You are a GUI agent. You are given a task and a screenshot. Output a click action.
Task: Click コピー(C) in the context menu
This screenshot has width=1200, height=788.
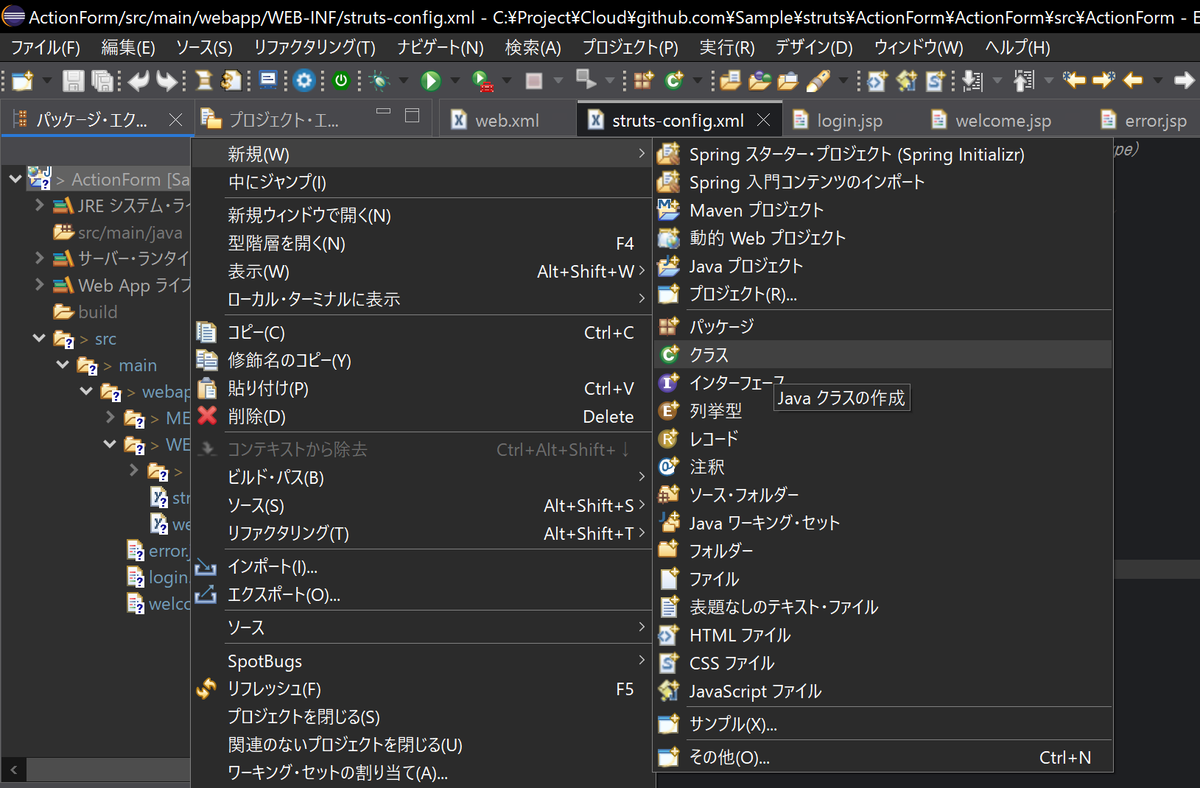pyautogui.click(x=420, y=333)
